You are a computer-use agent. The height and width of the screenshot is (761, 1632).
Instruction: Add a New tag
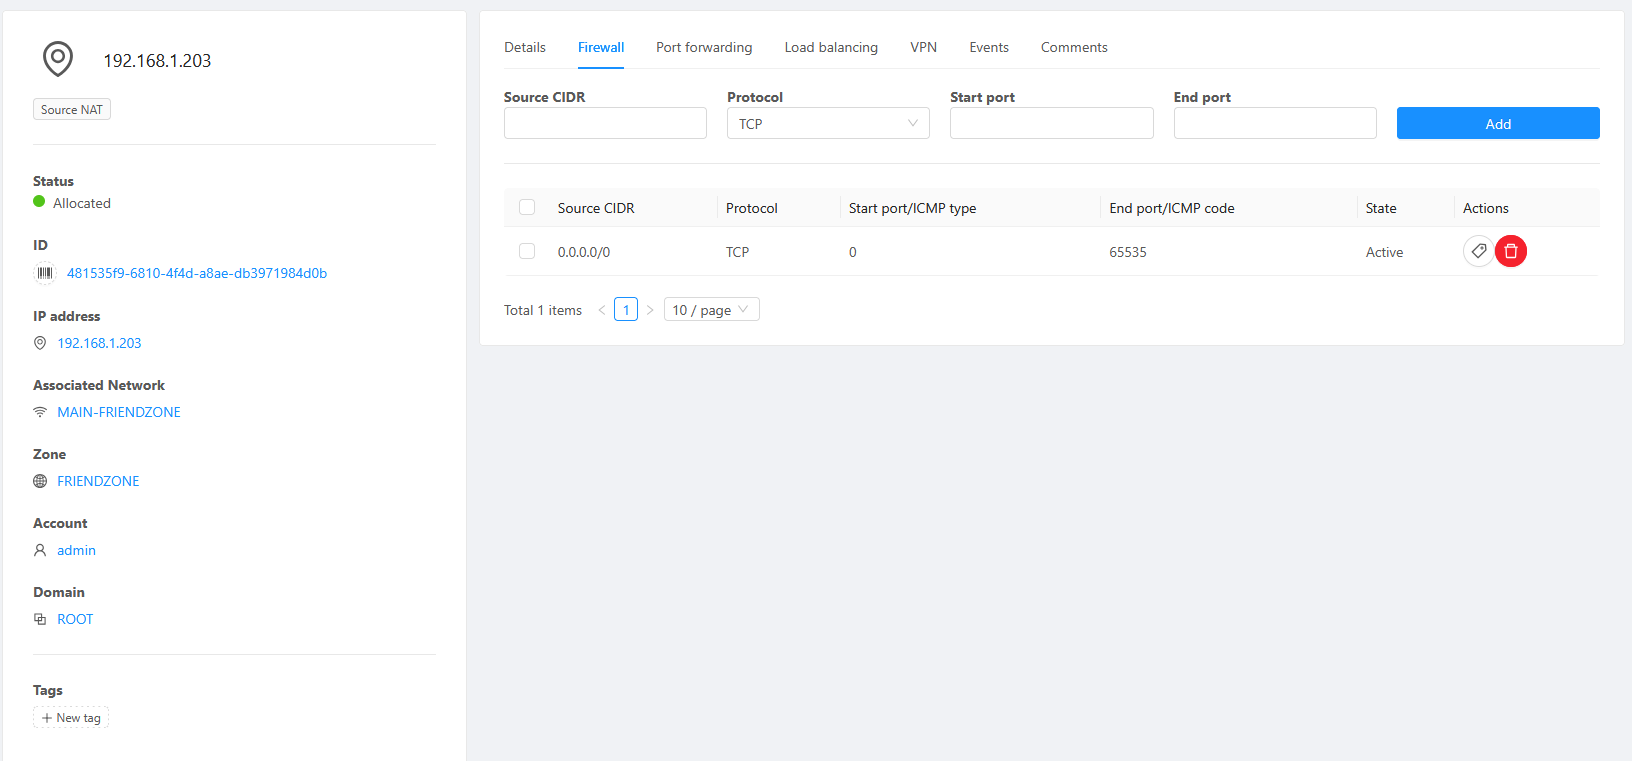pyautogui.click(x=71, y=718)
